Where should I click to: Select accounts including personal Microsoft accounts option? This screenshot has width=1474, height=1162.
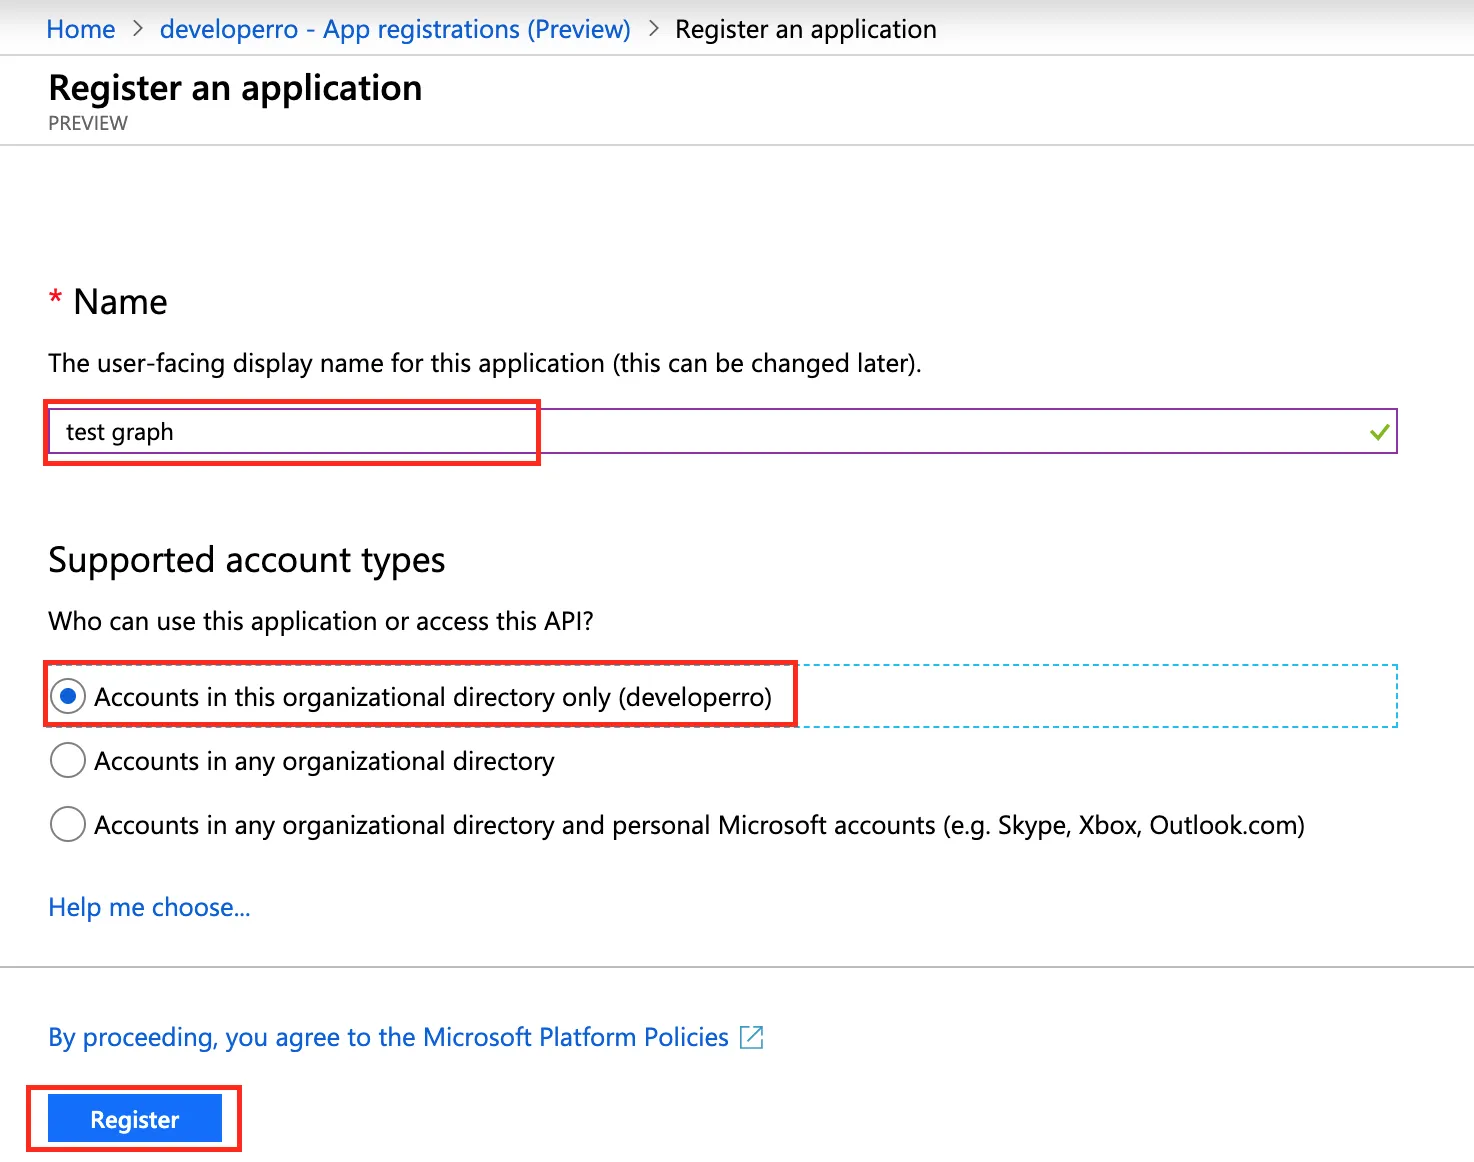(67, 824)
